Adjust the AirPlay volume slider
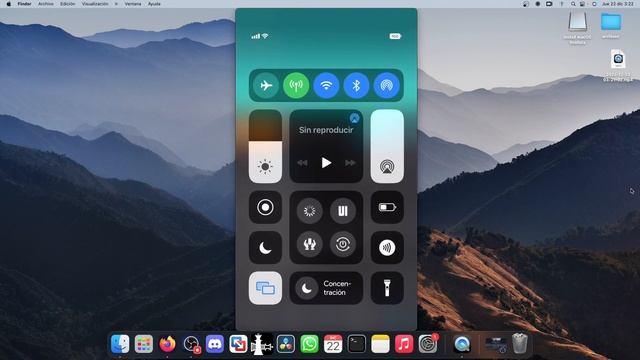Viewport: 640px width, 360px height. [387, 146]
